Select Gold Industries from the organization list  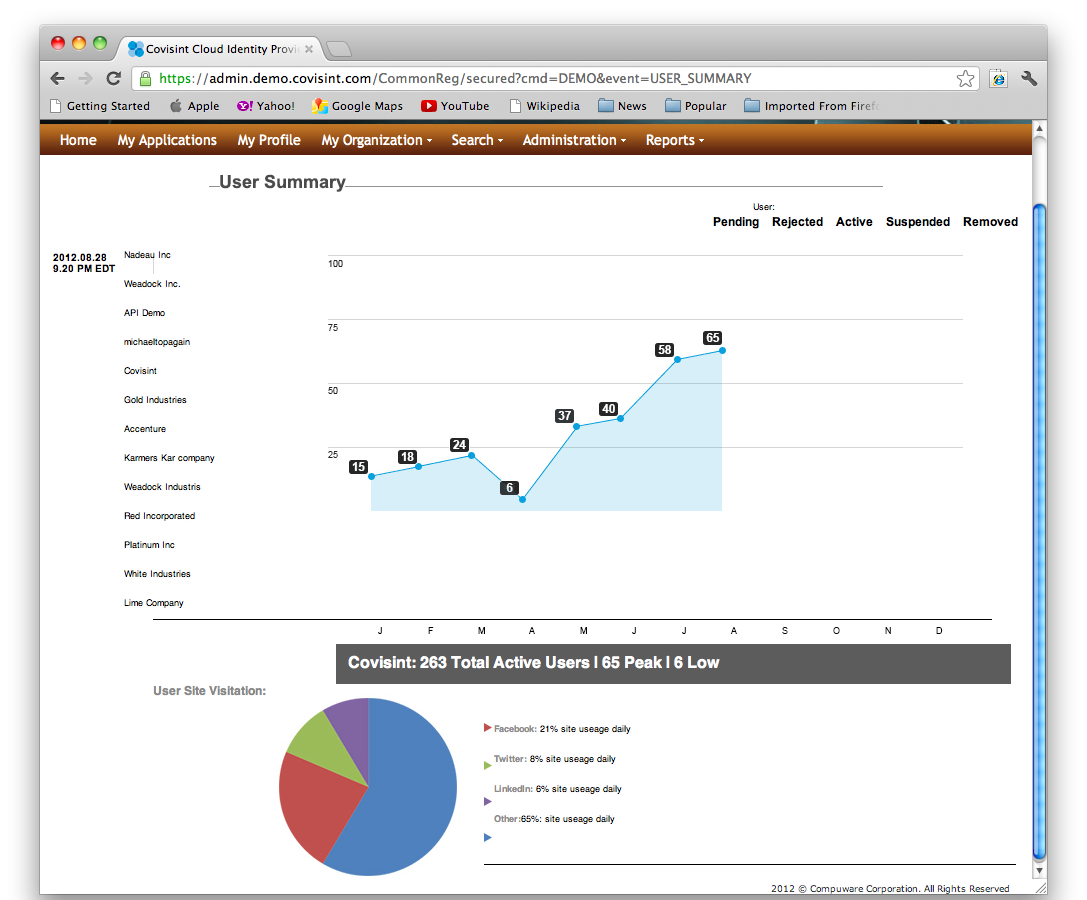(x=155, y=400)
